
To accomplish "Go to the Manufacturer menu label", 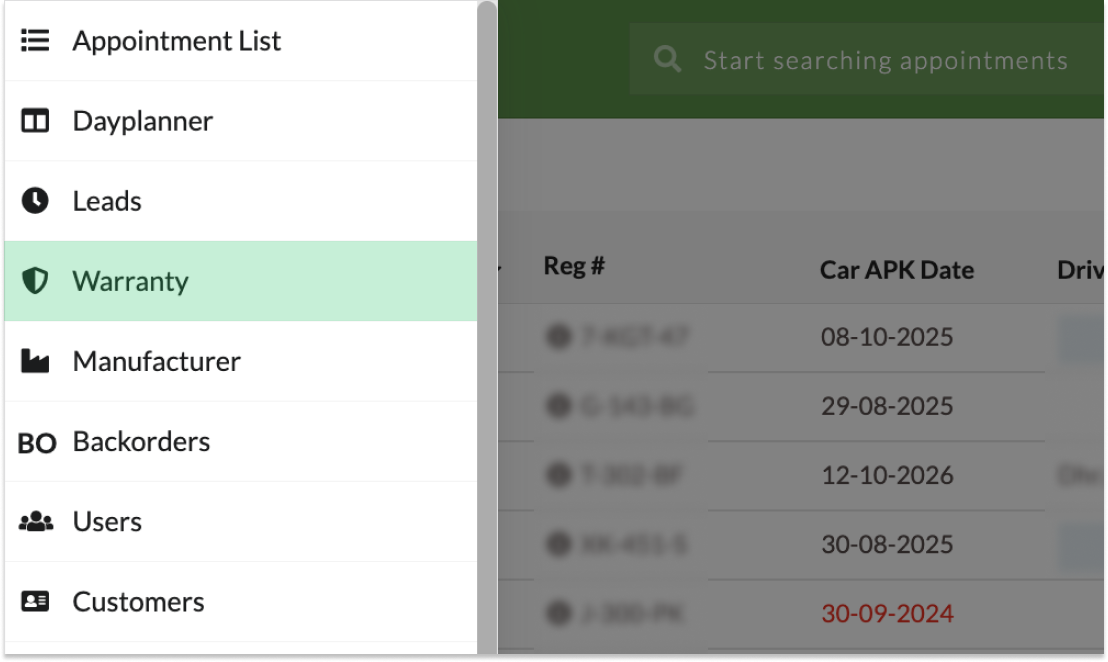I will [156, 361].
